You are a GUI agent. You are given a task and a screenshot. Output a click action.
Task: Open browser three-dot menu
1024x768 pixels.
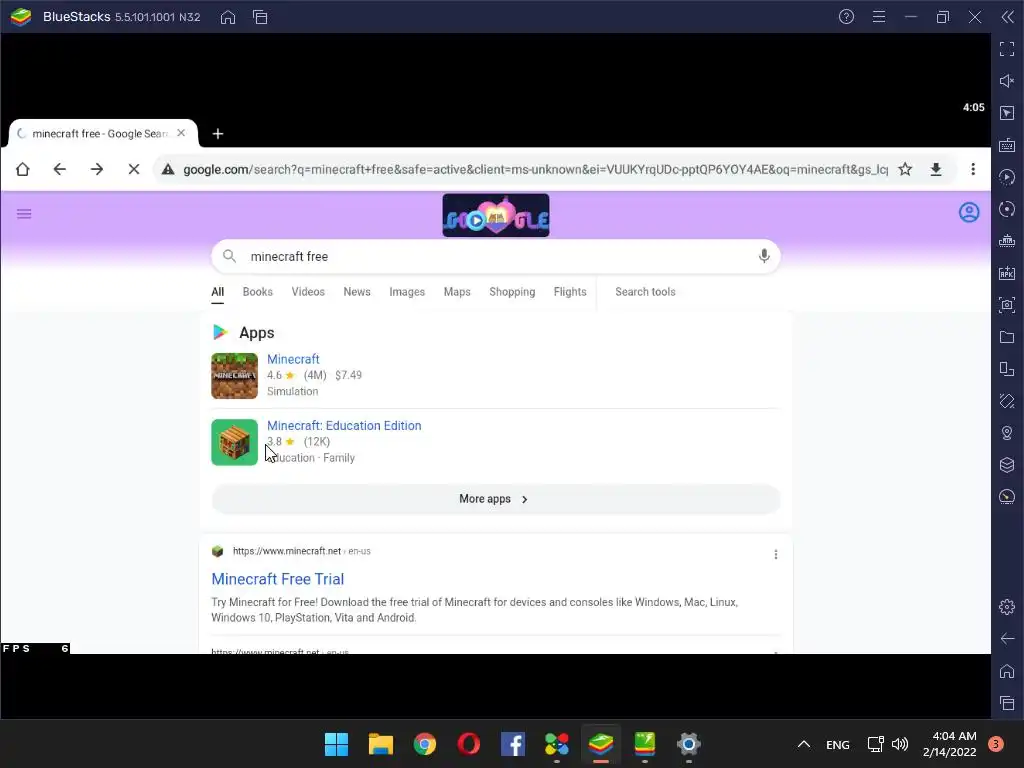click(973, 169)
